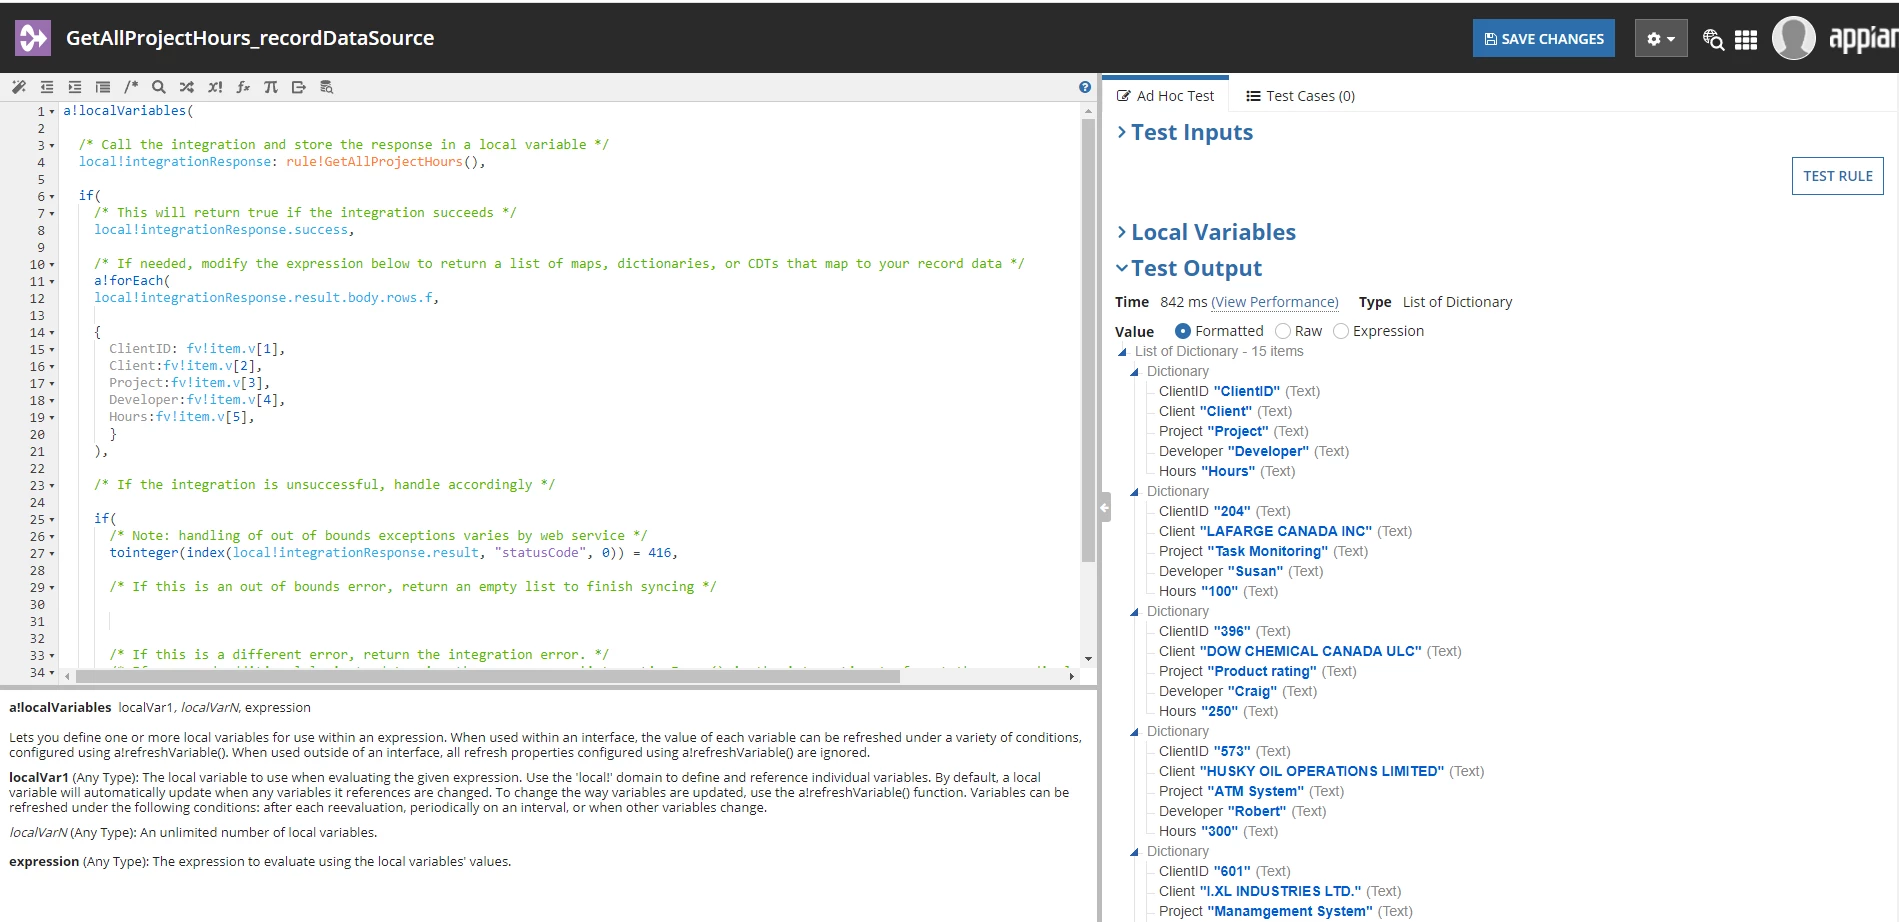Collapse the Dictionary with ClientID "396"
The image size is (1899, 922).
click(x=1135, y=612)
